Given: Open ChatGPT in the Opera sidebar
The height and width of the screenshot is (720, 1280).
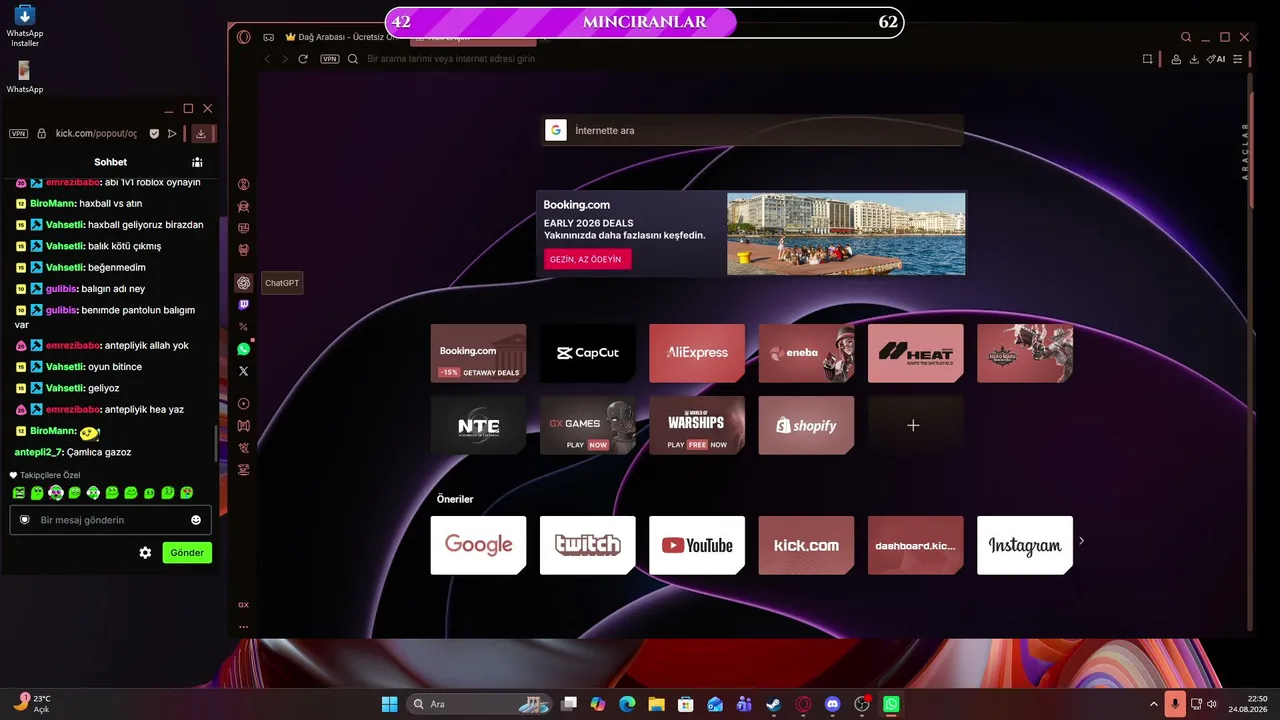Looking at the screenshot, I should pos(243,283).
